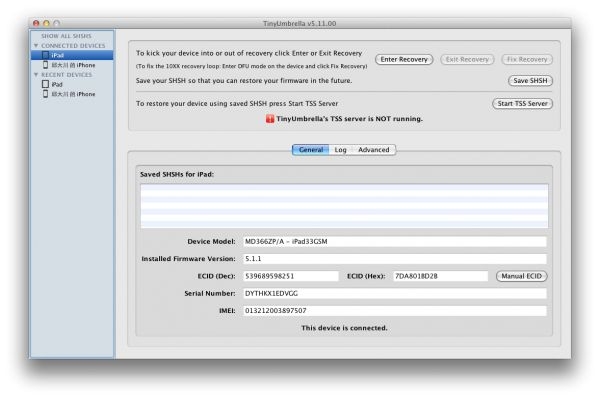Click the Fix Recovery button
Image resolution: width=600 pixels, height=399 pixels.
pyautogui.click(x=527, y=59)
